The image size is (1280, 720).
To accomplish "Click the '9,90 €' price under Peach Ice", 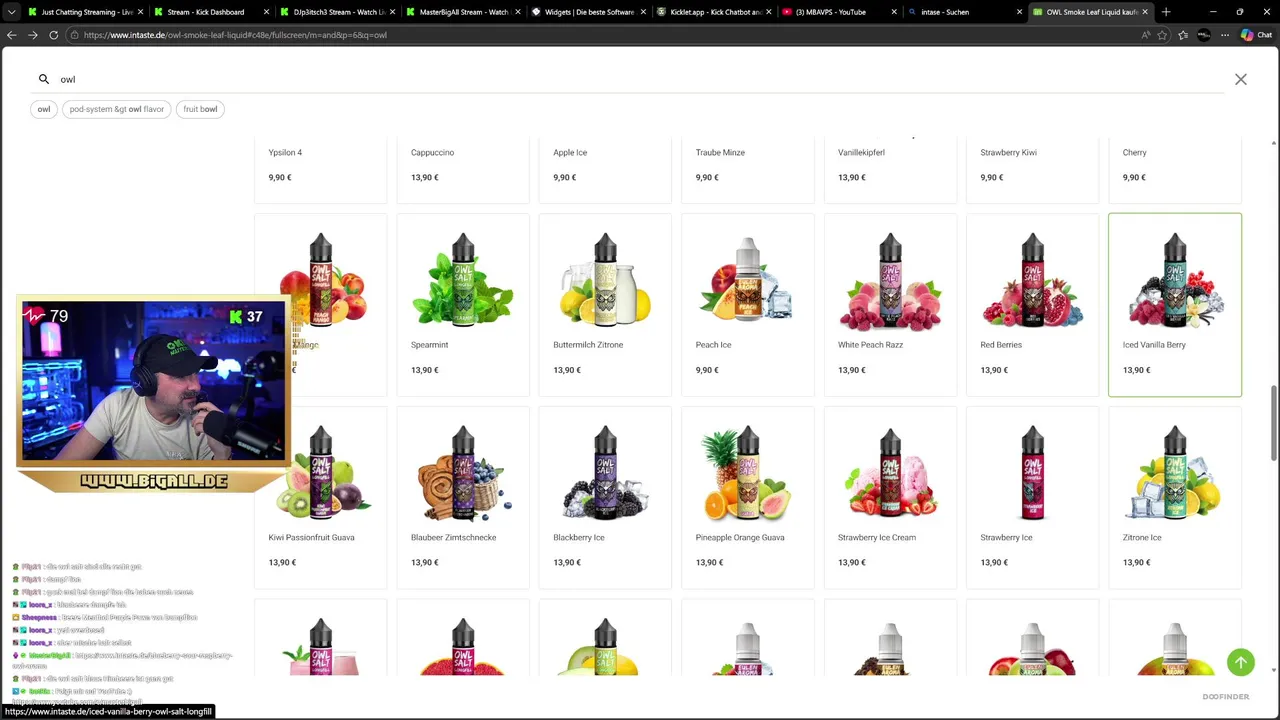I will pos(707,370).
